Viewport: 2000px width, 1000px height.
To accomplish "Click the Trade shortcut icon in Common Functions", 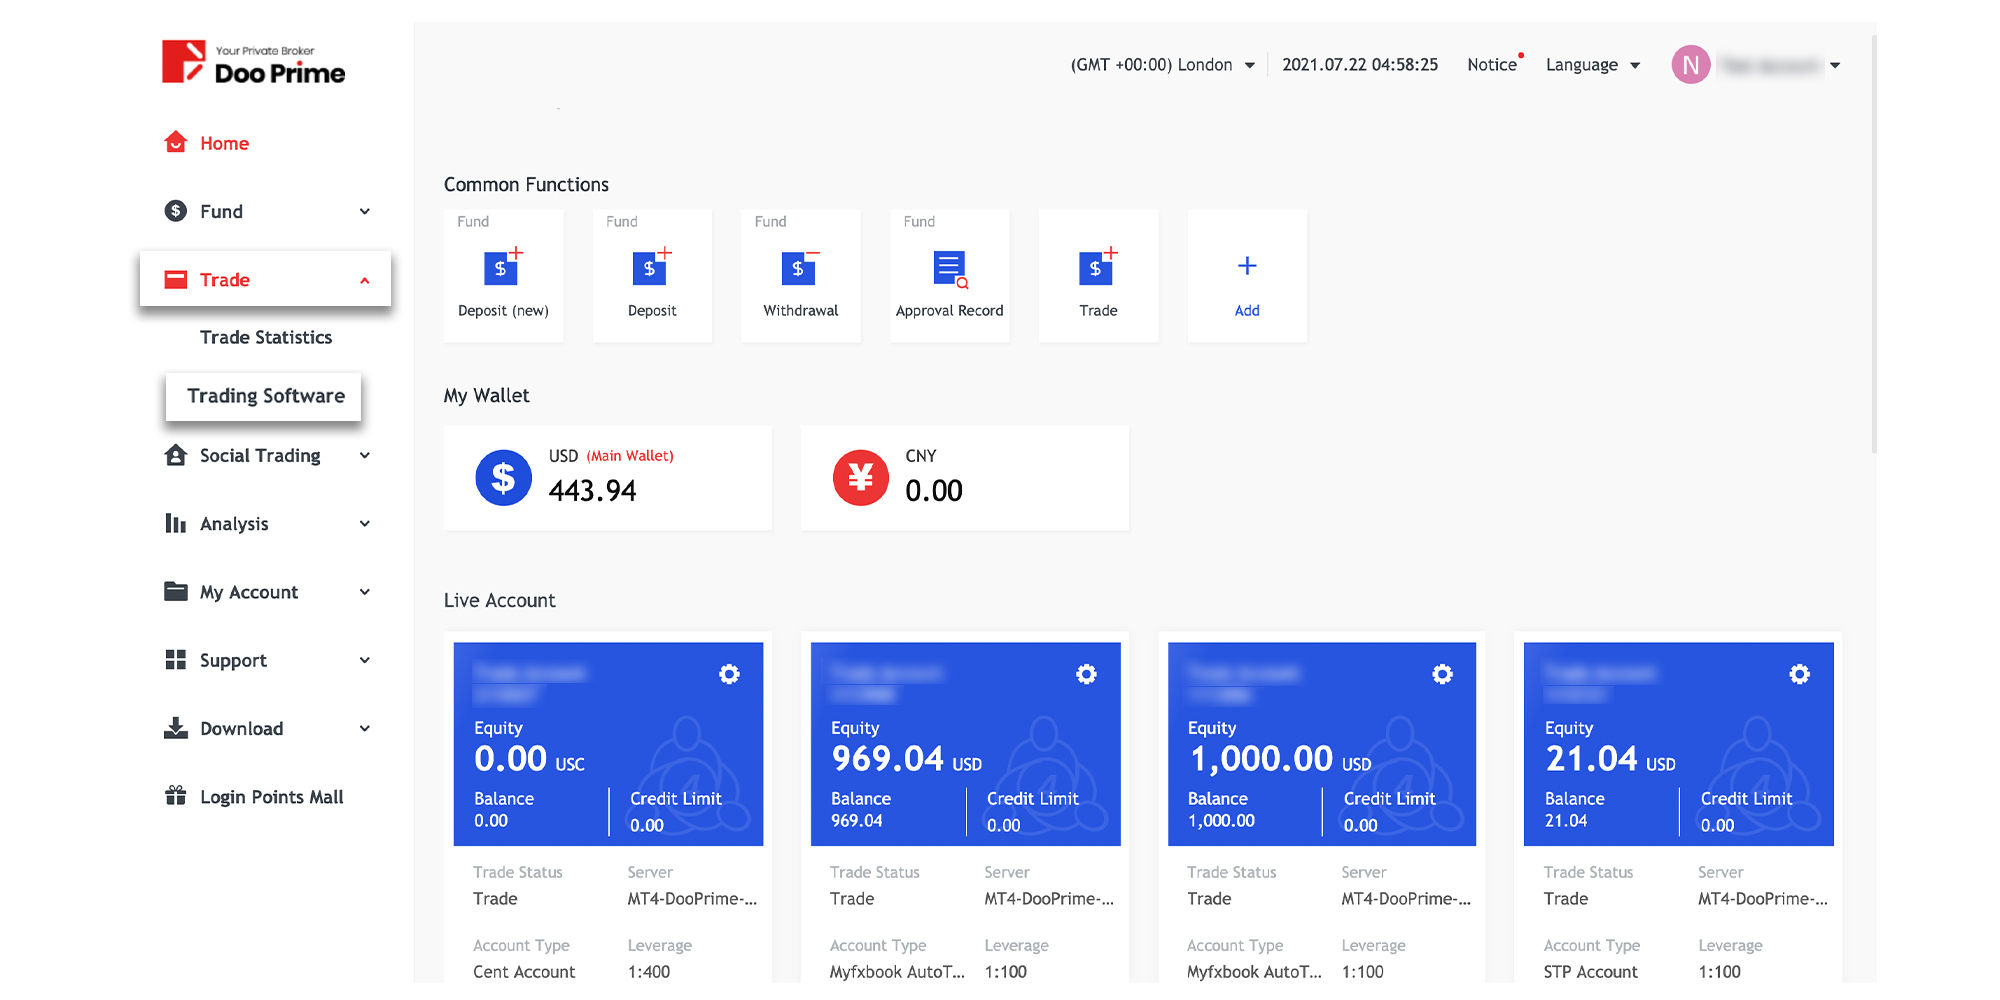I will click(1097, 269).
